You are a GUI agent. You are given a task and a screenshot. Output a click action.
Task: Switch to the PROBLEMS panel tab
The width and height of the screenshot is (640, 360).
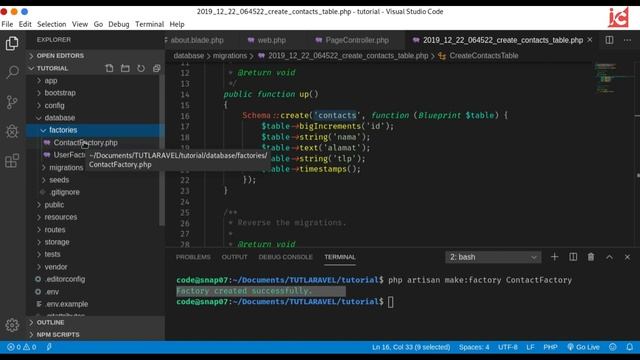193,257
